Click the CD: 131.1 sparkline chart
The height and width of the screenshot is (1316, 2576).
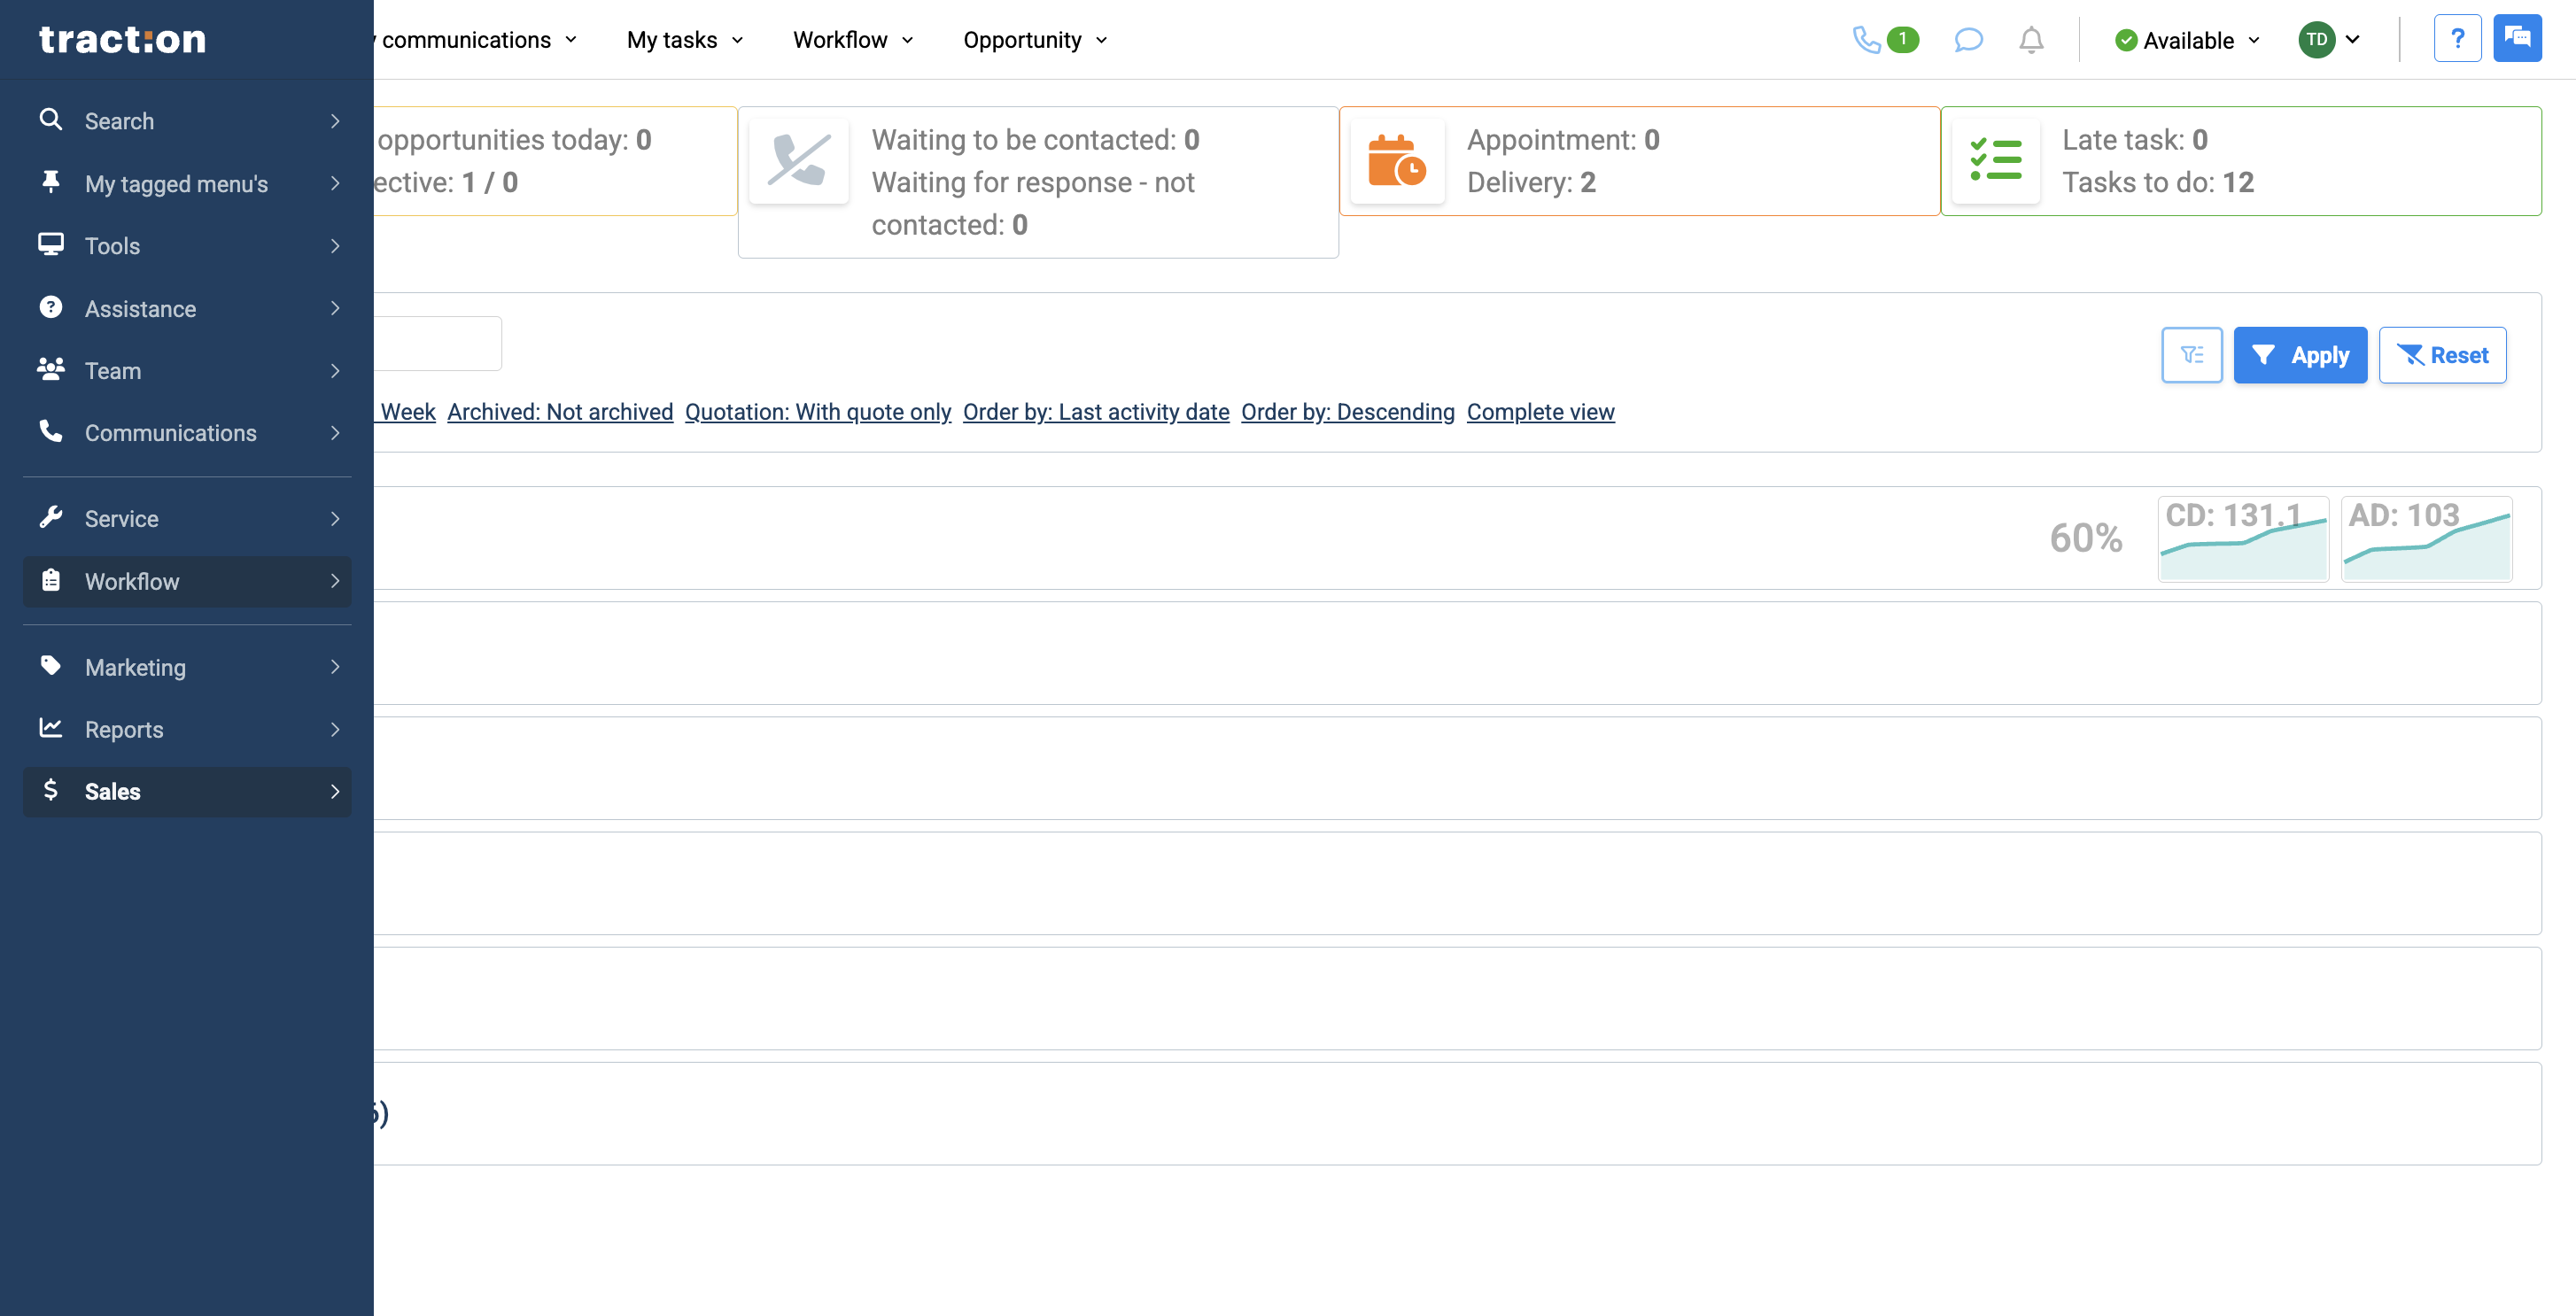[x=2243, y=539]
